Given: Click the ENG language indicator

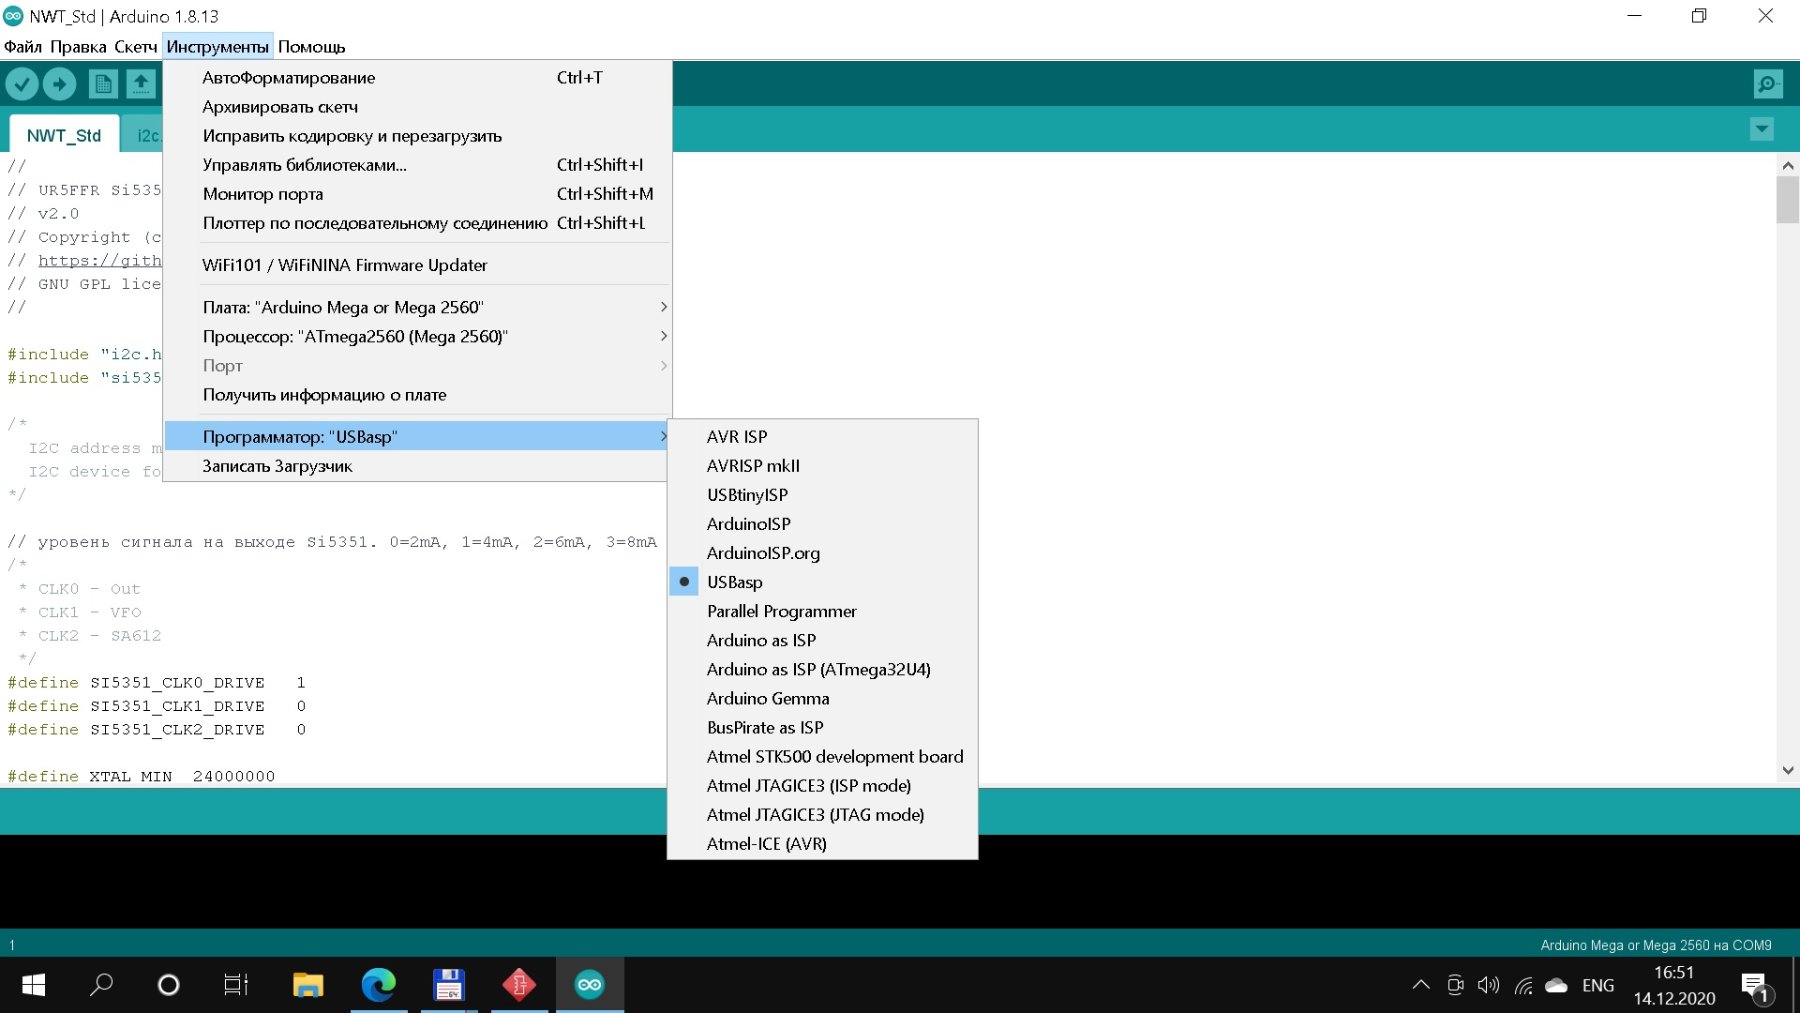Looking at the screenshot, I should pos(1598,985).
